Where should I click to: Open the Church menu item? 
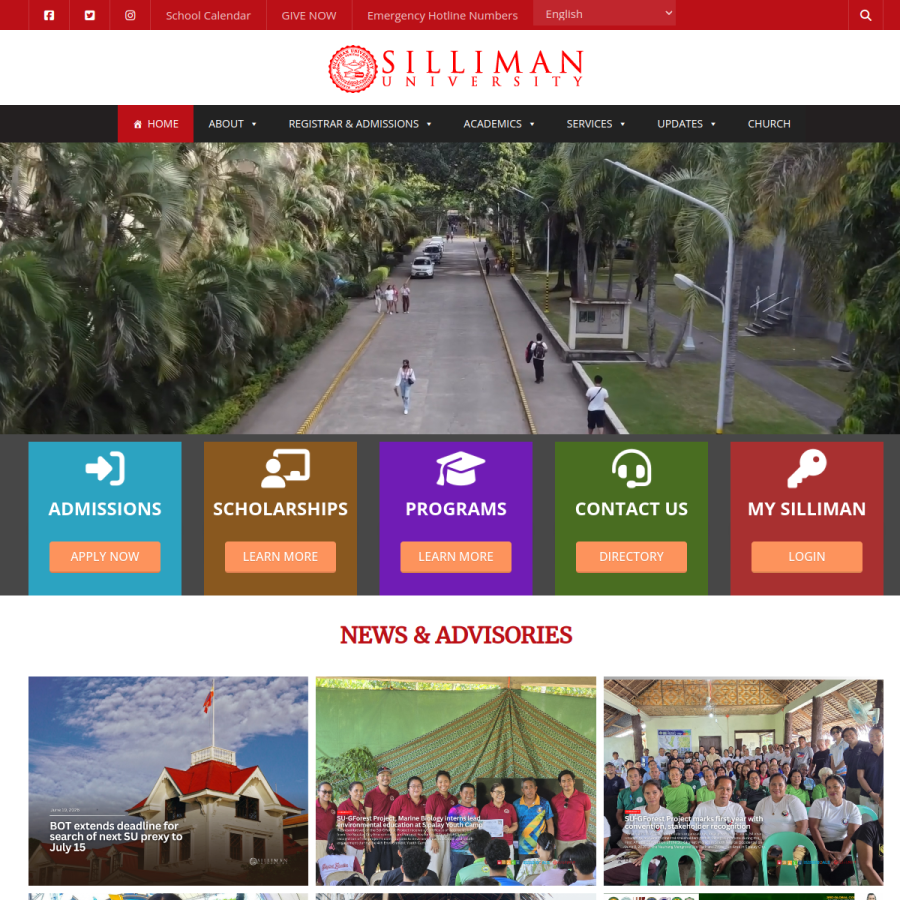(769, 124)
